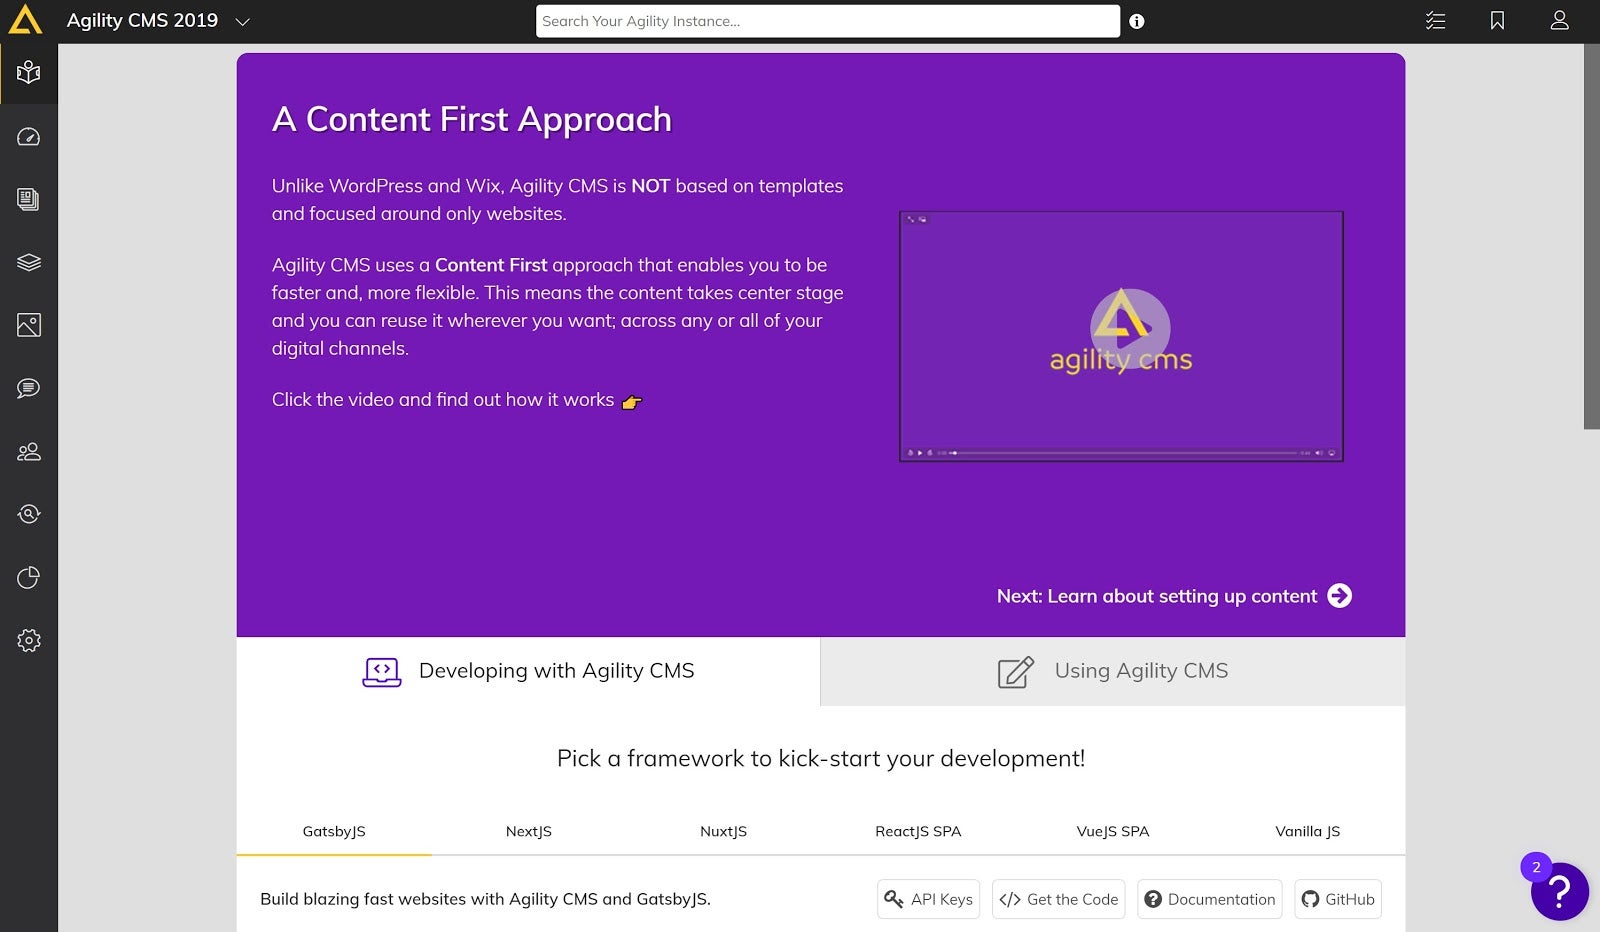Click the text Pick a framework to kick-start
Viewport: 1600px width, 932px height.
pos(821,758)
